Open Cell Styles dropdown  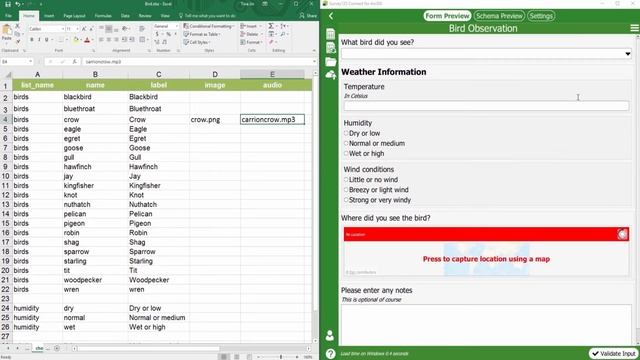pyautogui.click(x=197, y=42)
